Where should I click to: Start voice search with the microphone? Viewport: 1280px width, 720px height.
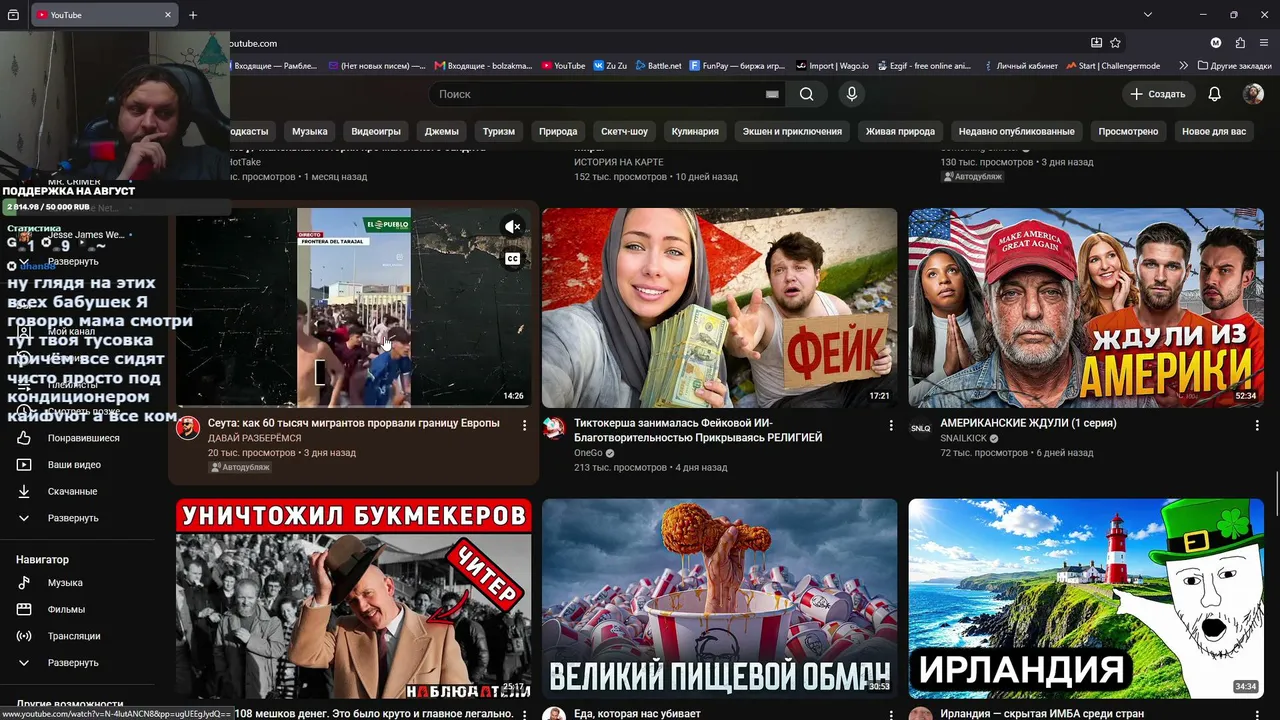point(852,94)
